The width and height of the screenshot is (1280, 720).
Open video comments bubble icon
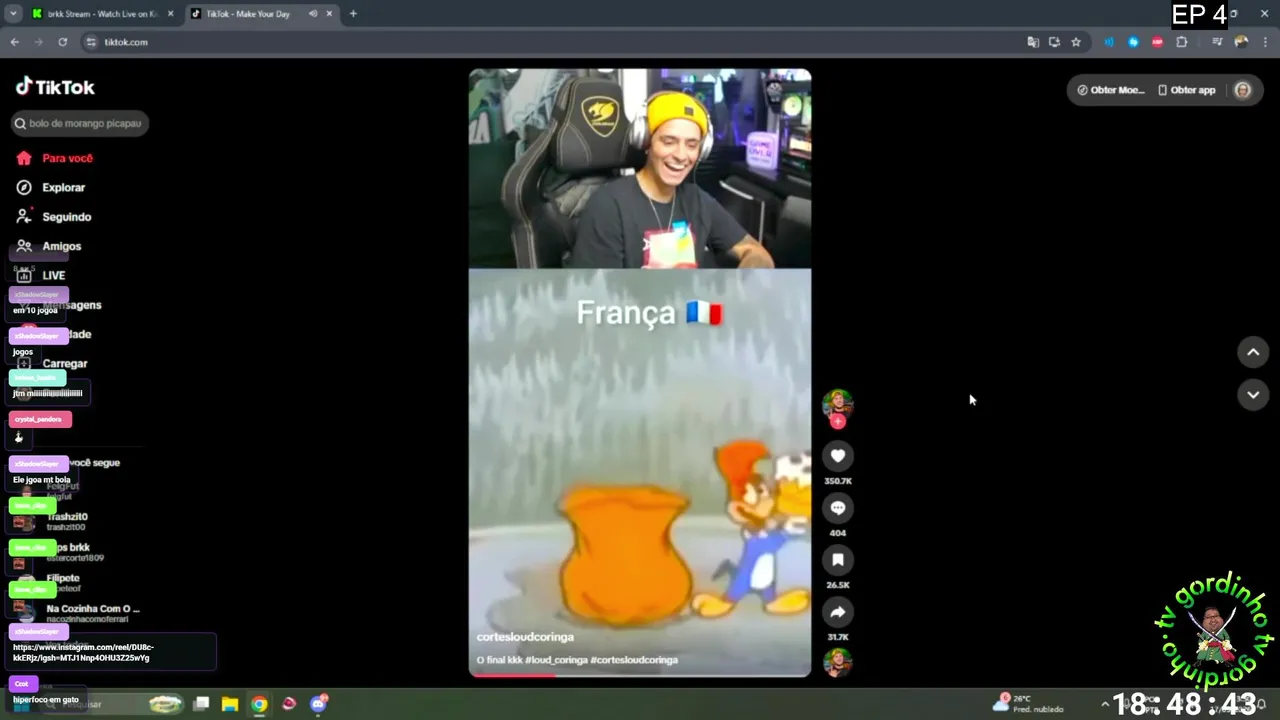coord(838,508)
